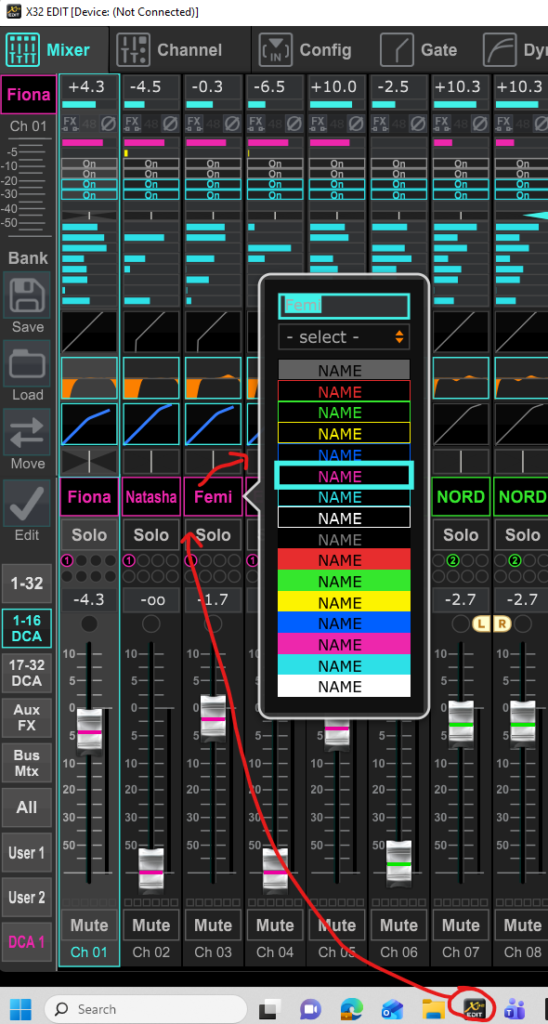Screen dimensions: 548x1024
Task: Solo the Ch 07 NORD channel
Action: click(461, 536)
